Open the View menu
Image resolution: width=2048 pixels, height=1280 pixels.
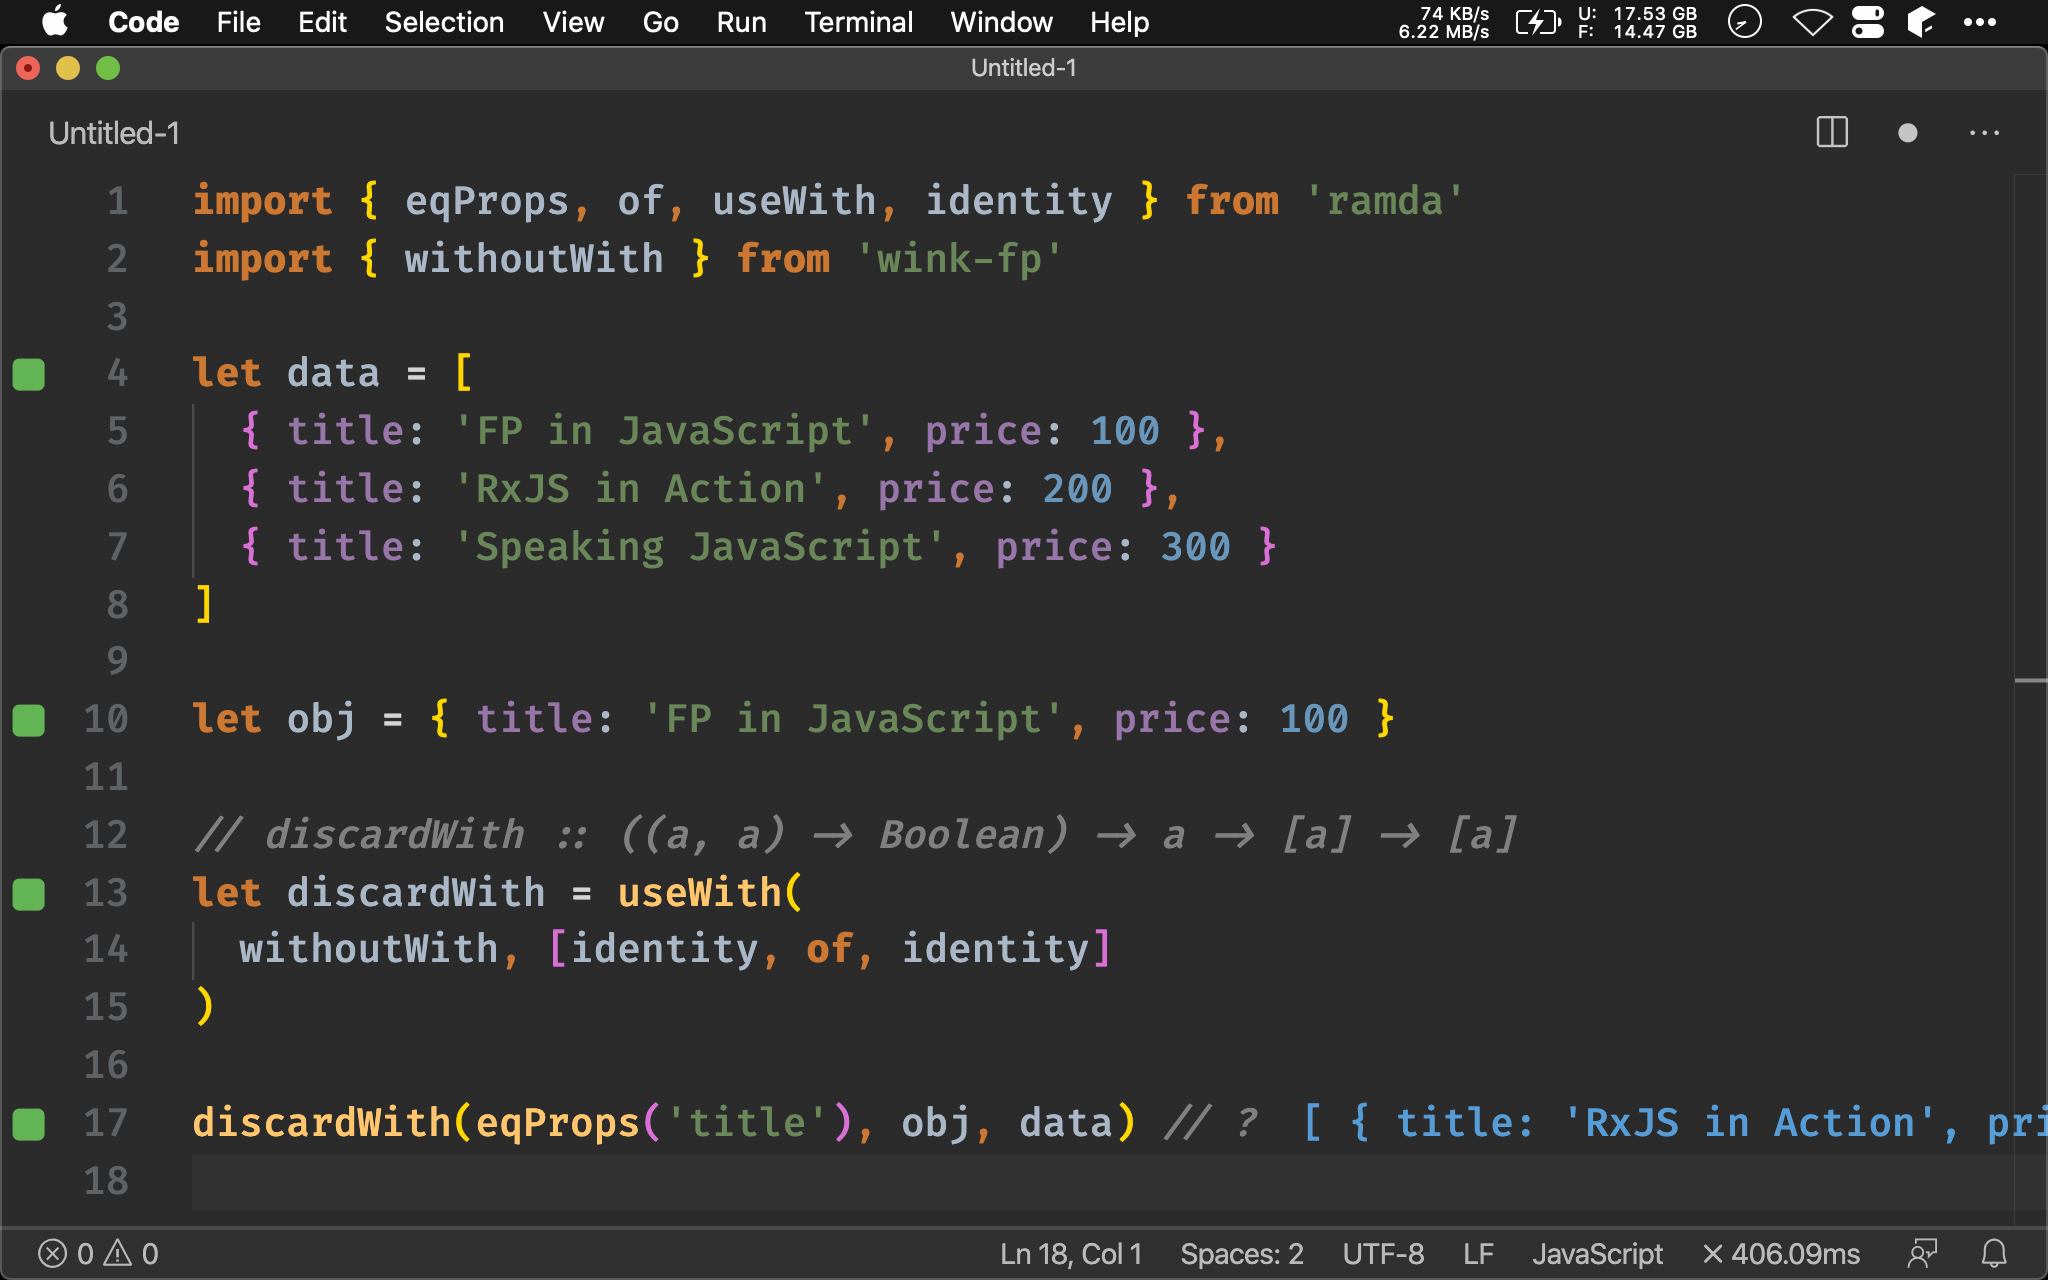coord(573,22)
